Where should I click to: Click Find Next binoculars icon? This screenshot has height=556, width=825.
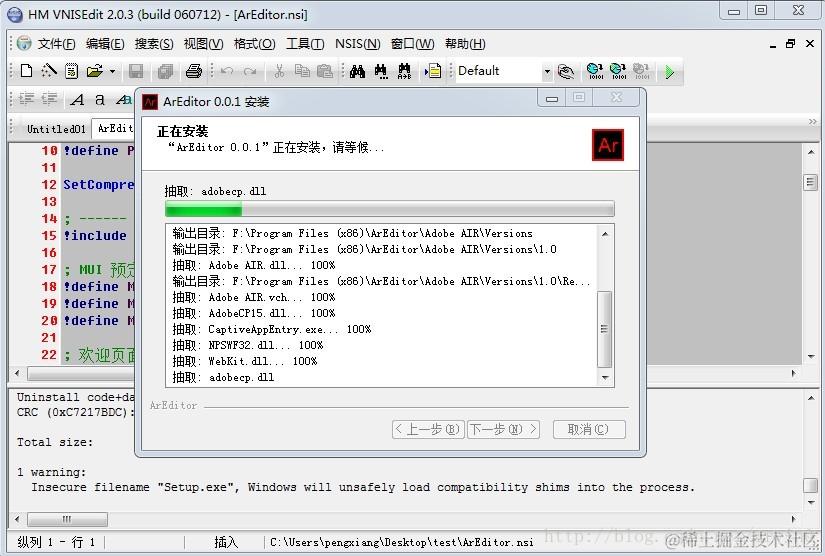point(381,71)
